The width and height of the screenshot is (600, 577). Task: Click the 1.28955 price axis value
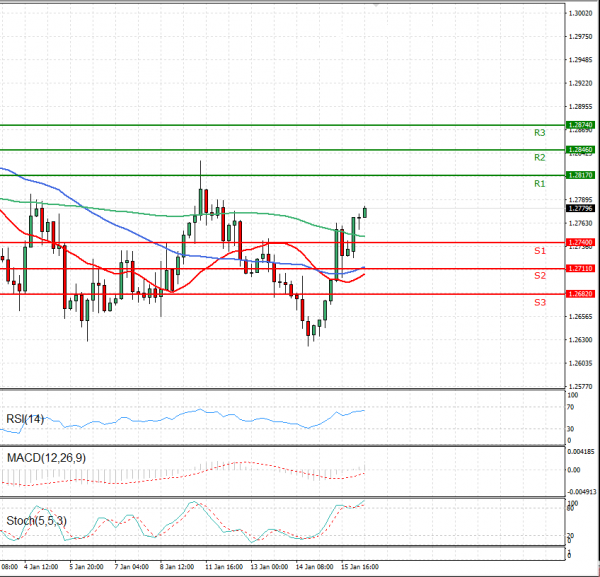(580, 106)
